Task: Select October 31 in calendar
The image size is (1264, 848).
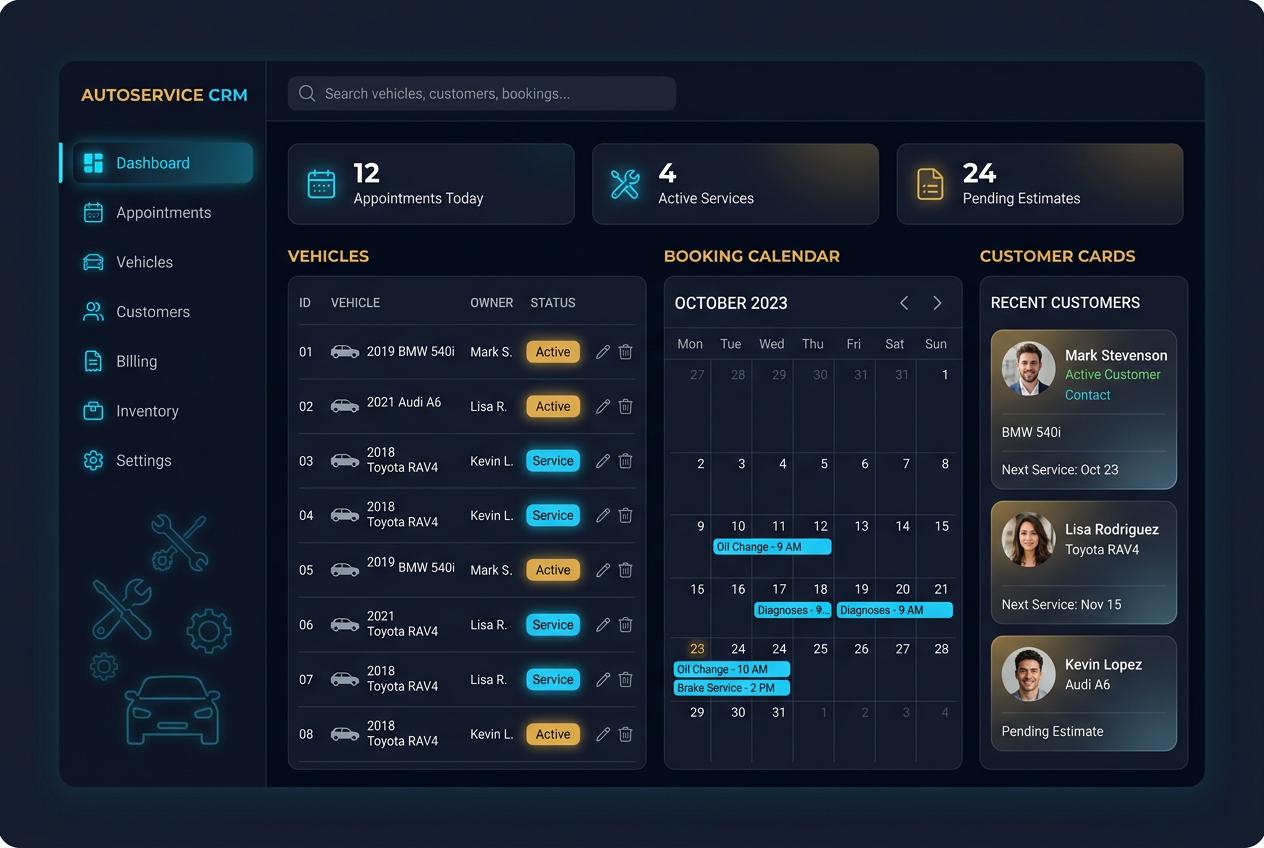Action: tap(779, 713)
